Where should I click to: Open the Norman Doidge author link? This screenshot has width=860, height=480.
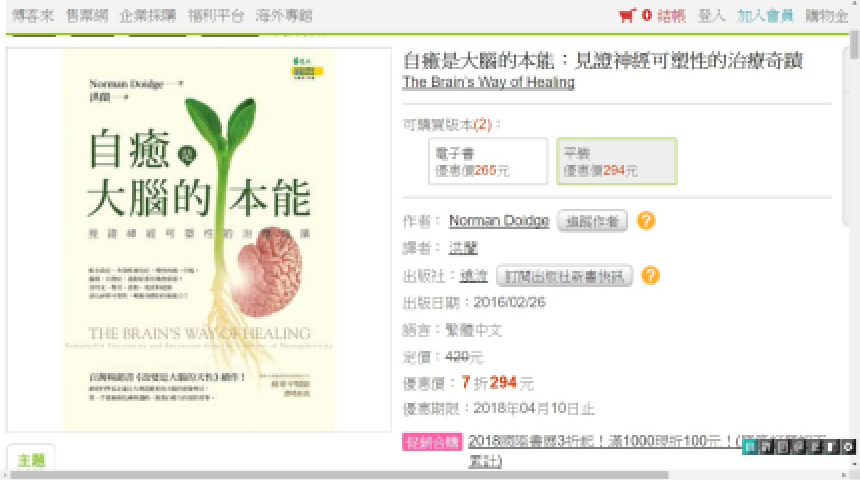click(x=499, y=221)
